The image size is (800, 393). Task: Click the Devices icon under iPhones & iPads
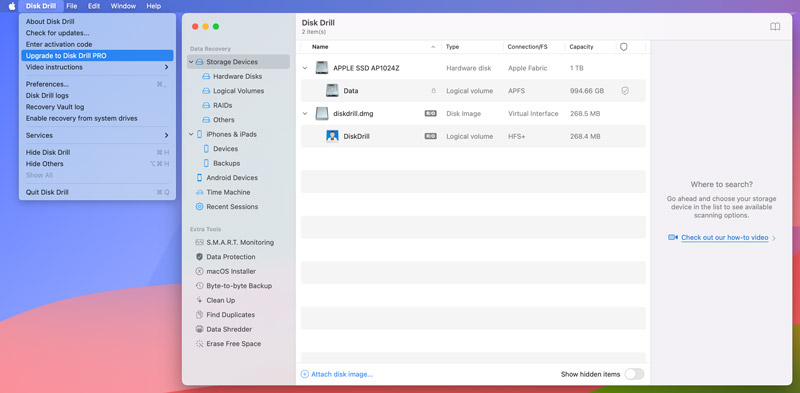[x=206, y=149]
